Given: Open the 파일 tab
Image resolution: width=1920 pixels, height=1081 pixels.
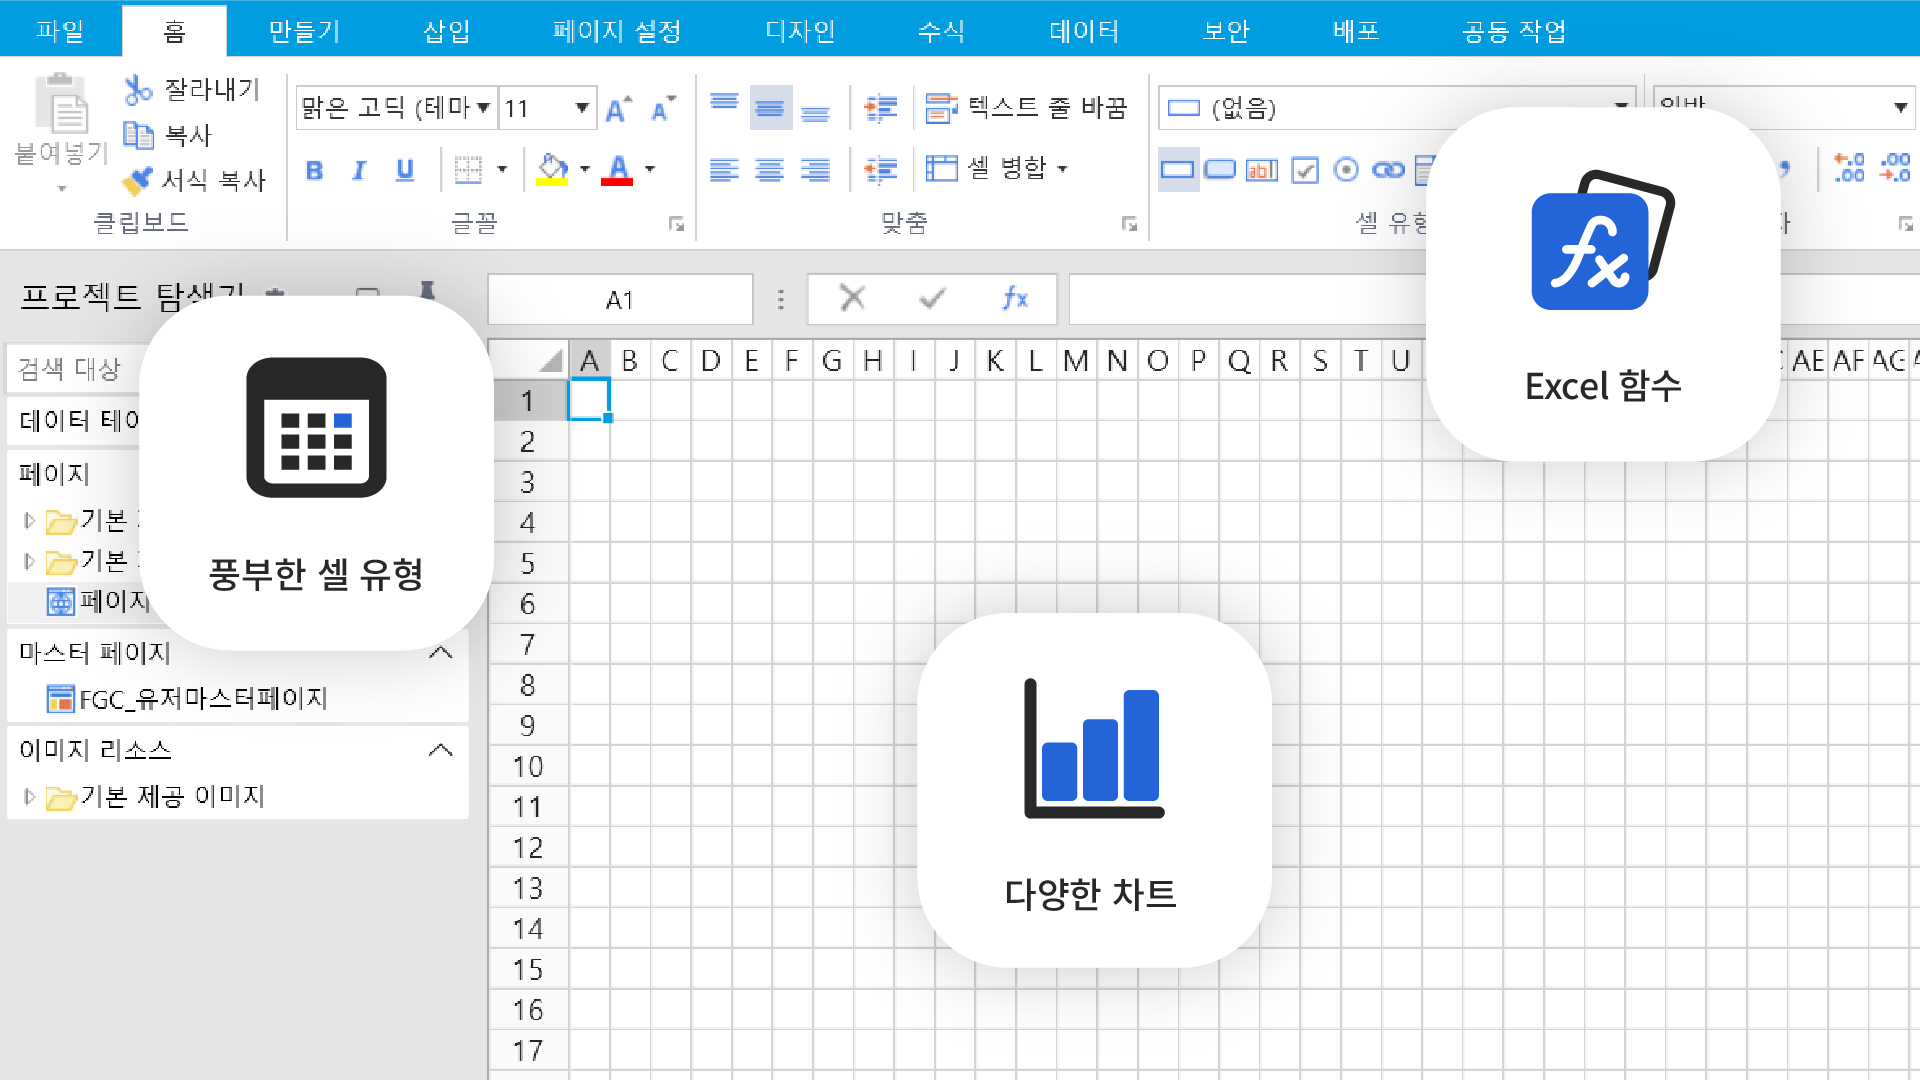Looking at the screenshot, I should 60,31.
